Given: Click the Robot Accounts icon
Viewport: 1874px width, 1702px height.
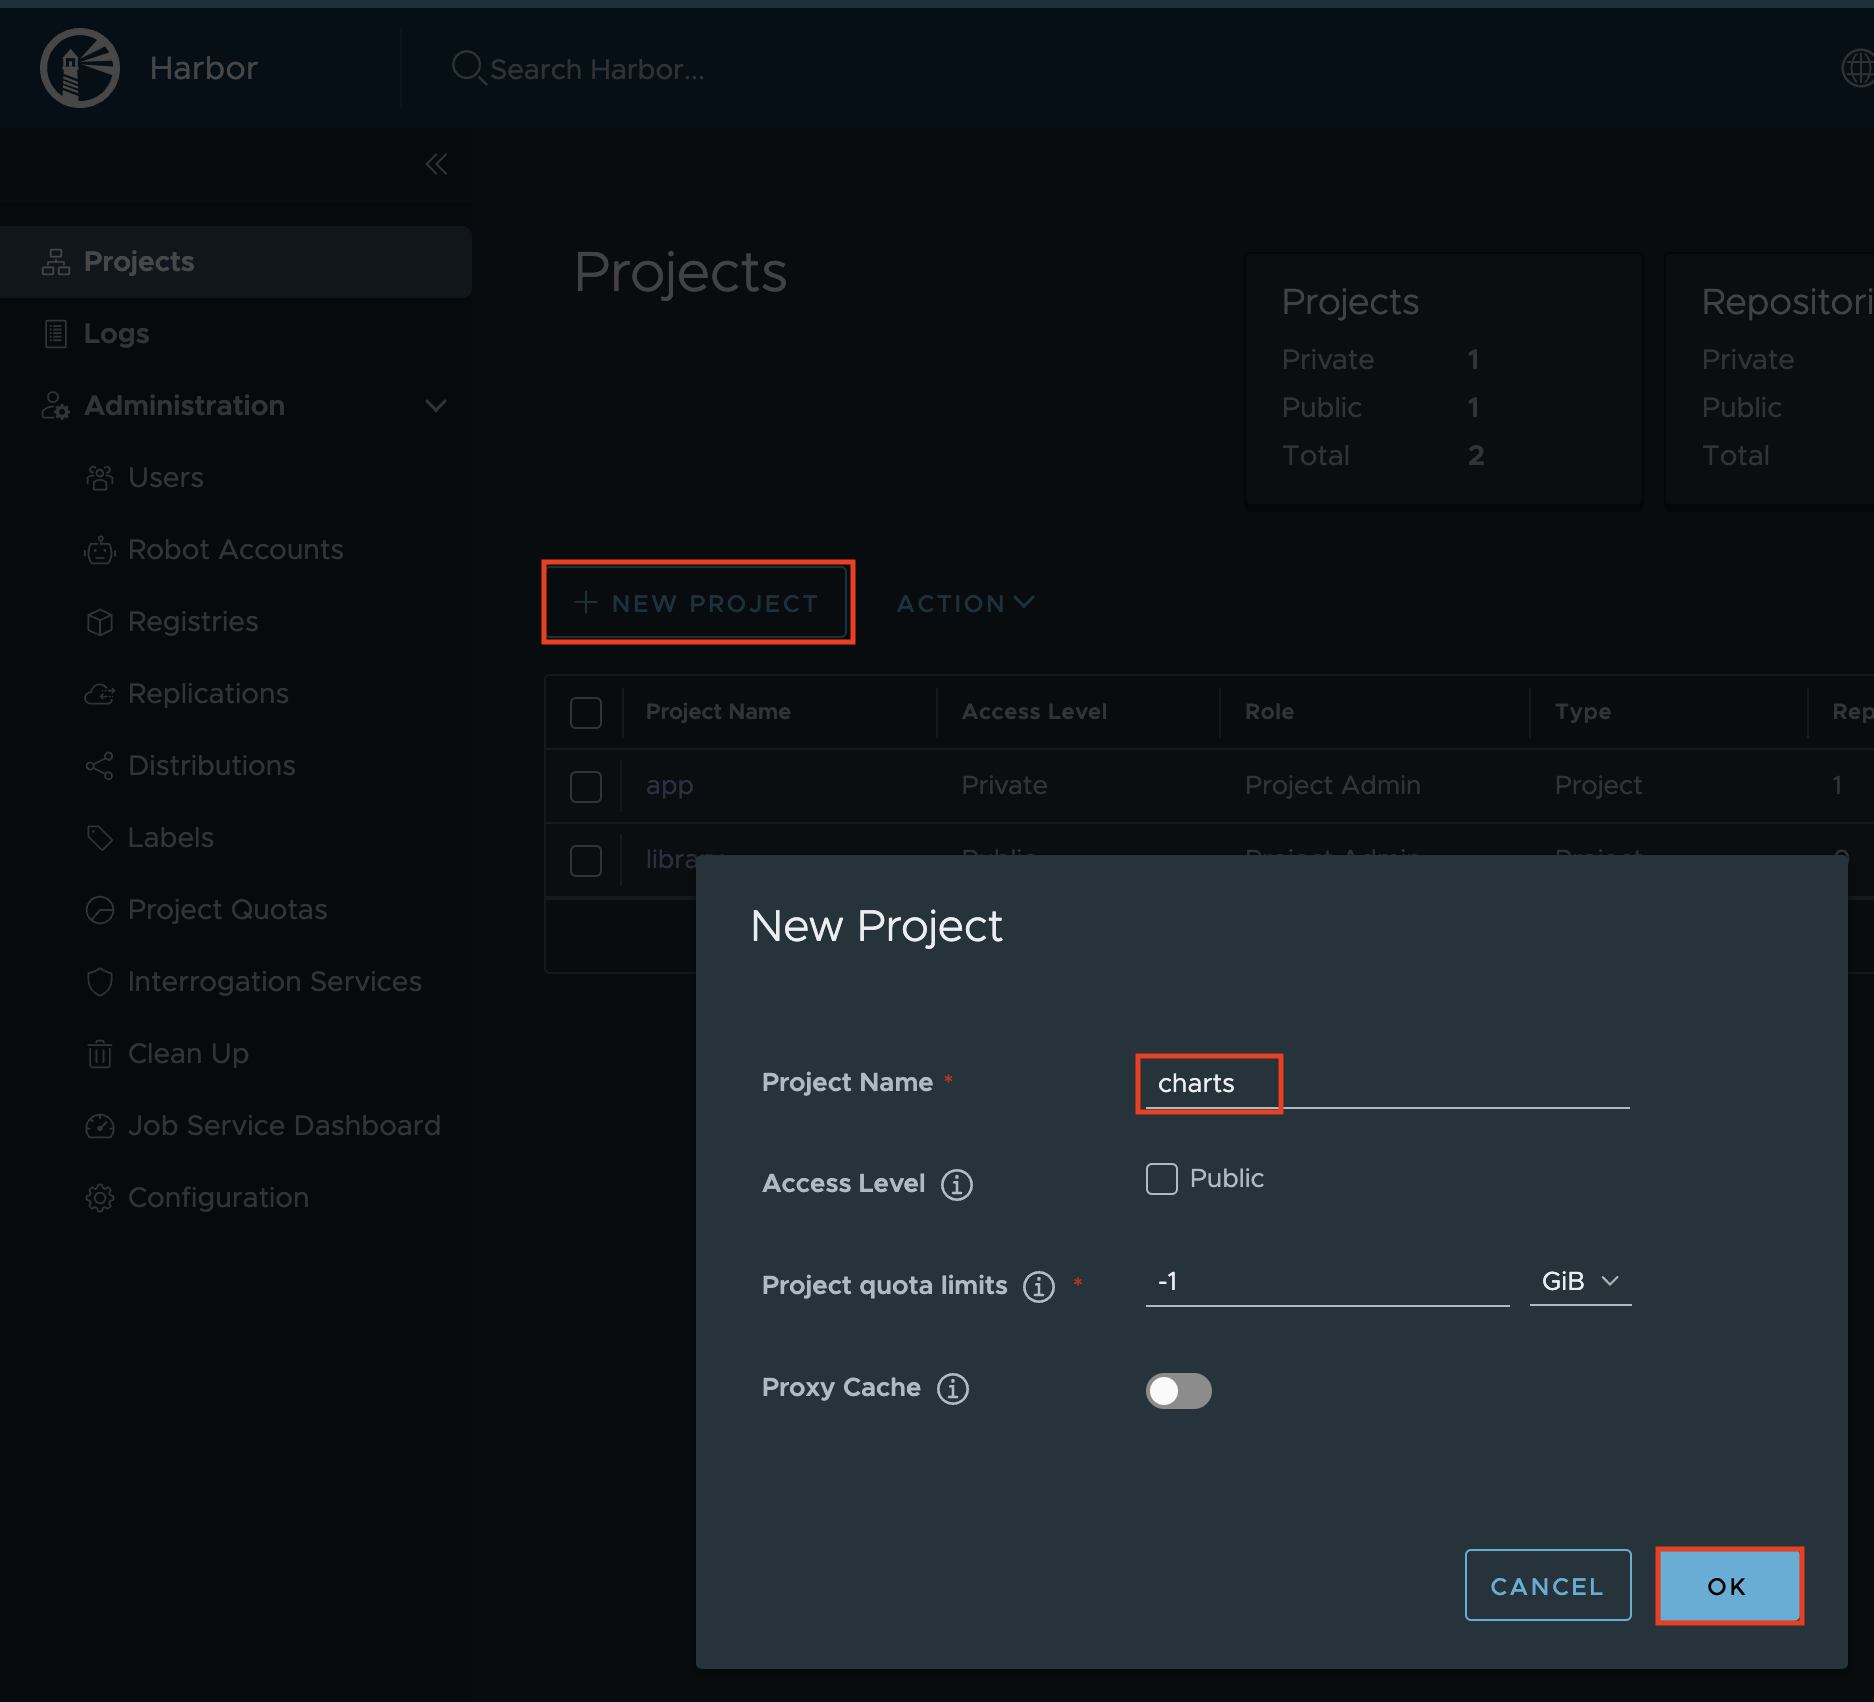Looking at the screenshot, I should click(x=100, y=550).
